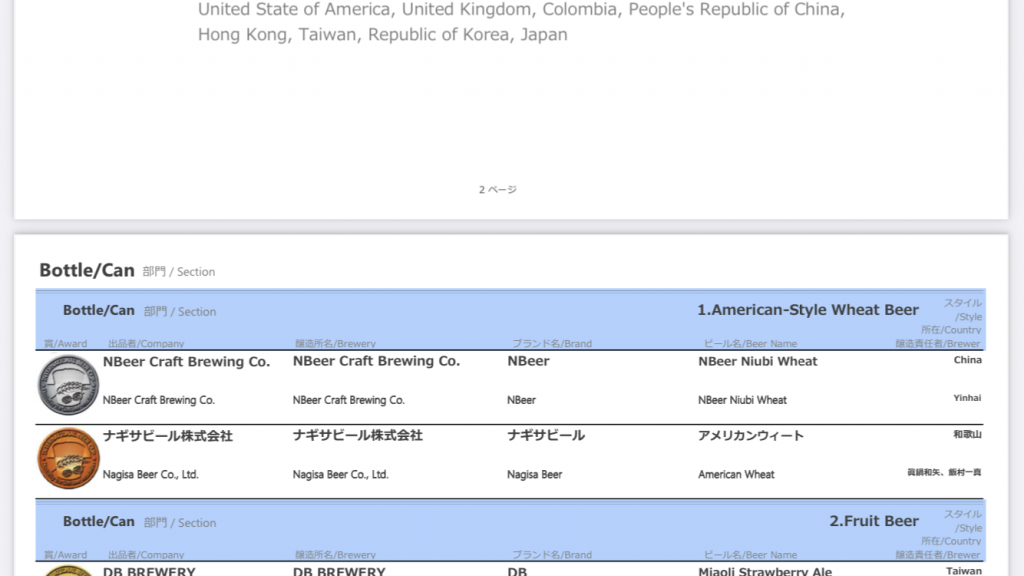
Task: Click 'ビール名/Beer Name' label in Fruit Beer header
Action: [x=750, y=554]
